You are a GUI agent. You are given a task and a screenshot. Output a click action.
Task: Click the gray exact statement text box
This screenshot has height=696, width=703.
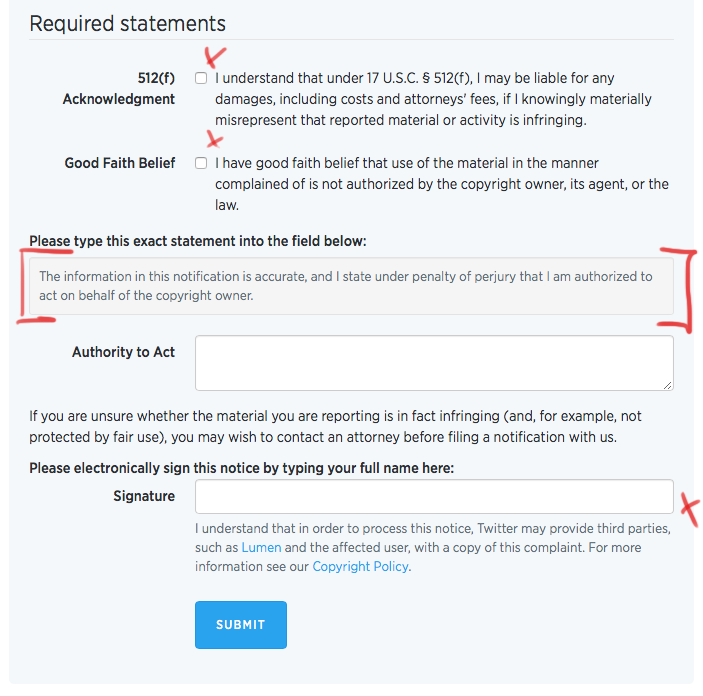pos(351,286)
